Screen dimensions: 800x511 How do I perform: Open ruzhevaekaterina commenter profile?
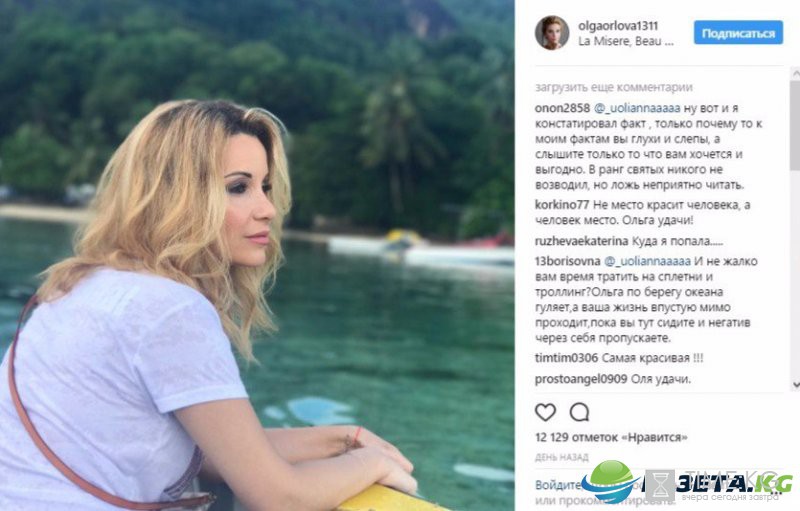point(582,241)
